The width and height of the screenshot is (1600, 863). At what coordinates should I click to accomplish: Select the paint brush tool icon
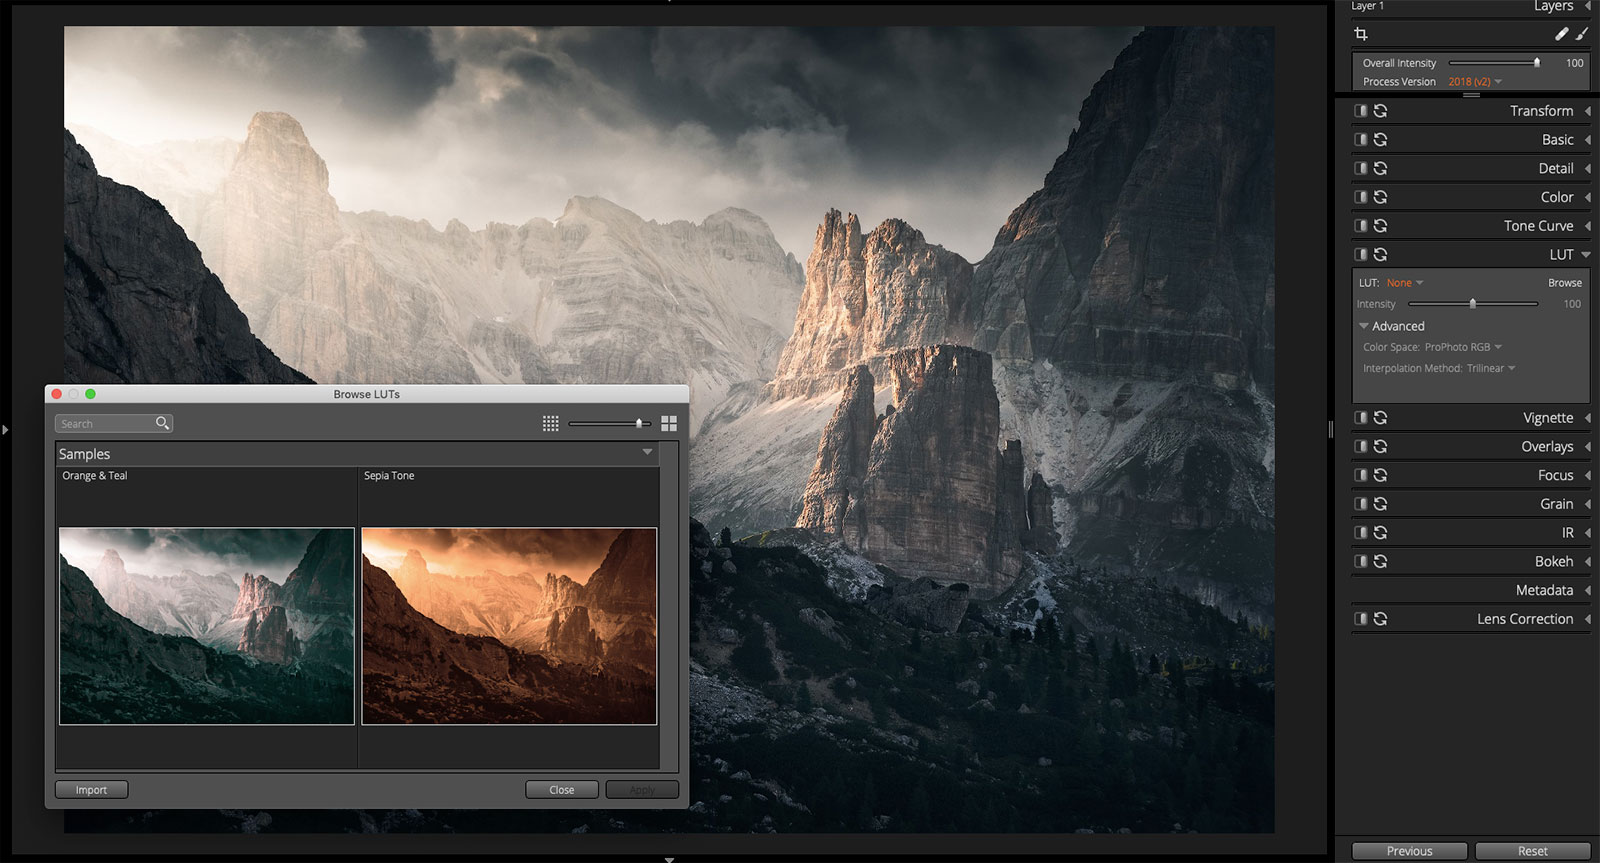coord(1581,34)
